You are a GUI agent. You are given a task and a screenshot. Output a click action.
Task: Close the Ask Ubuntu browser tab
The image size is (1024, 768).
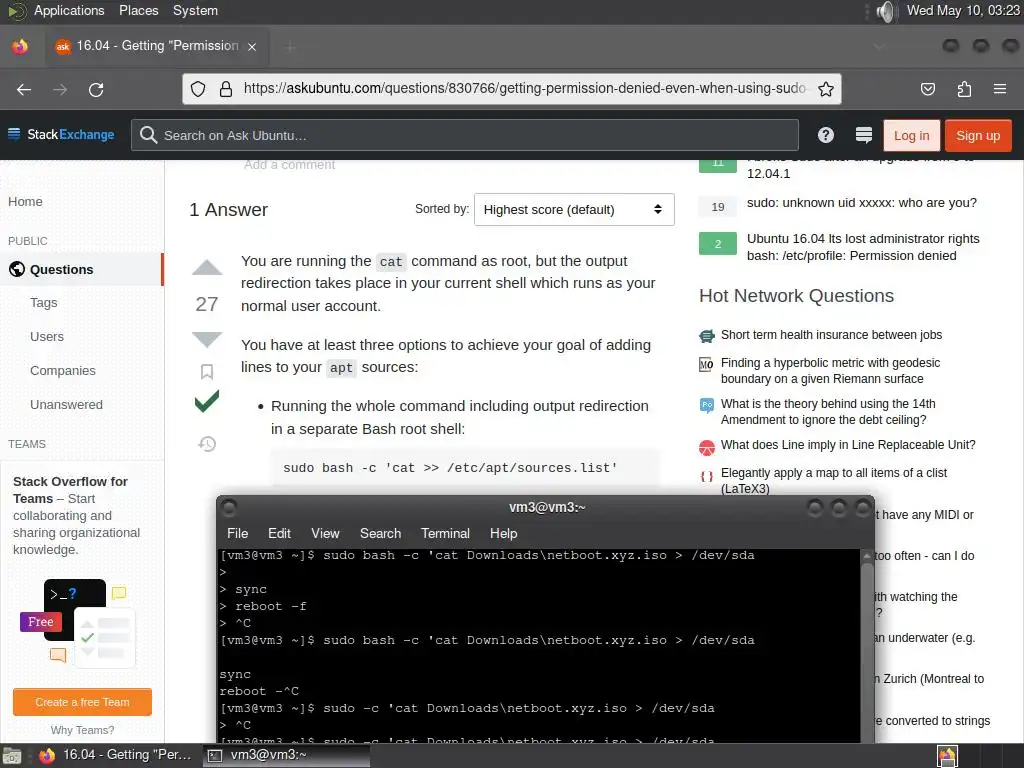252,46
